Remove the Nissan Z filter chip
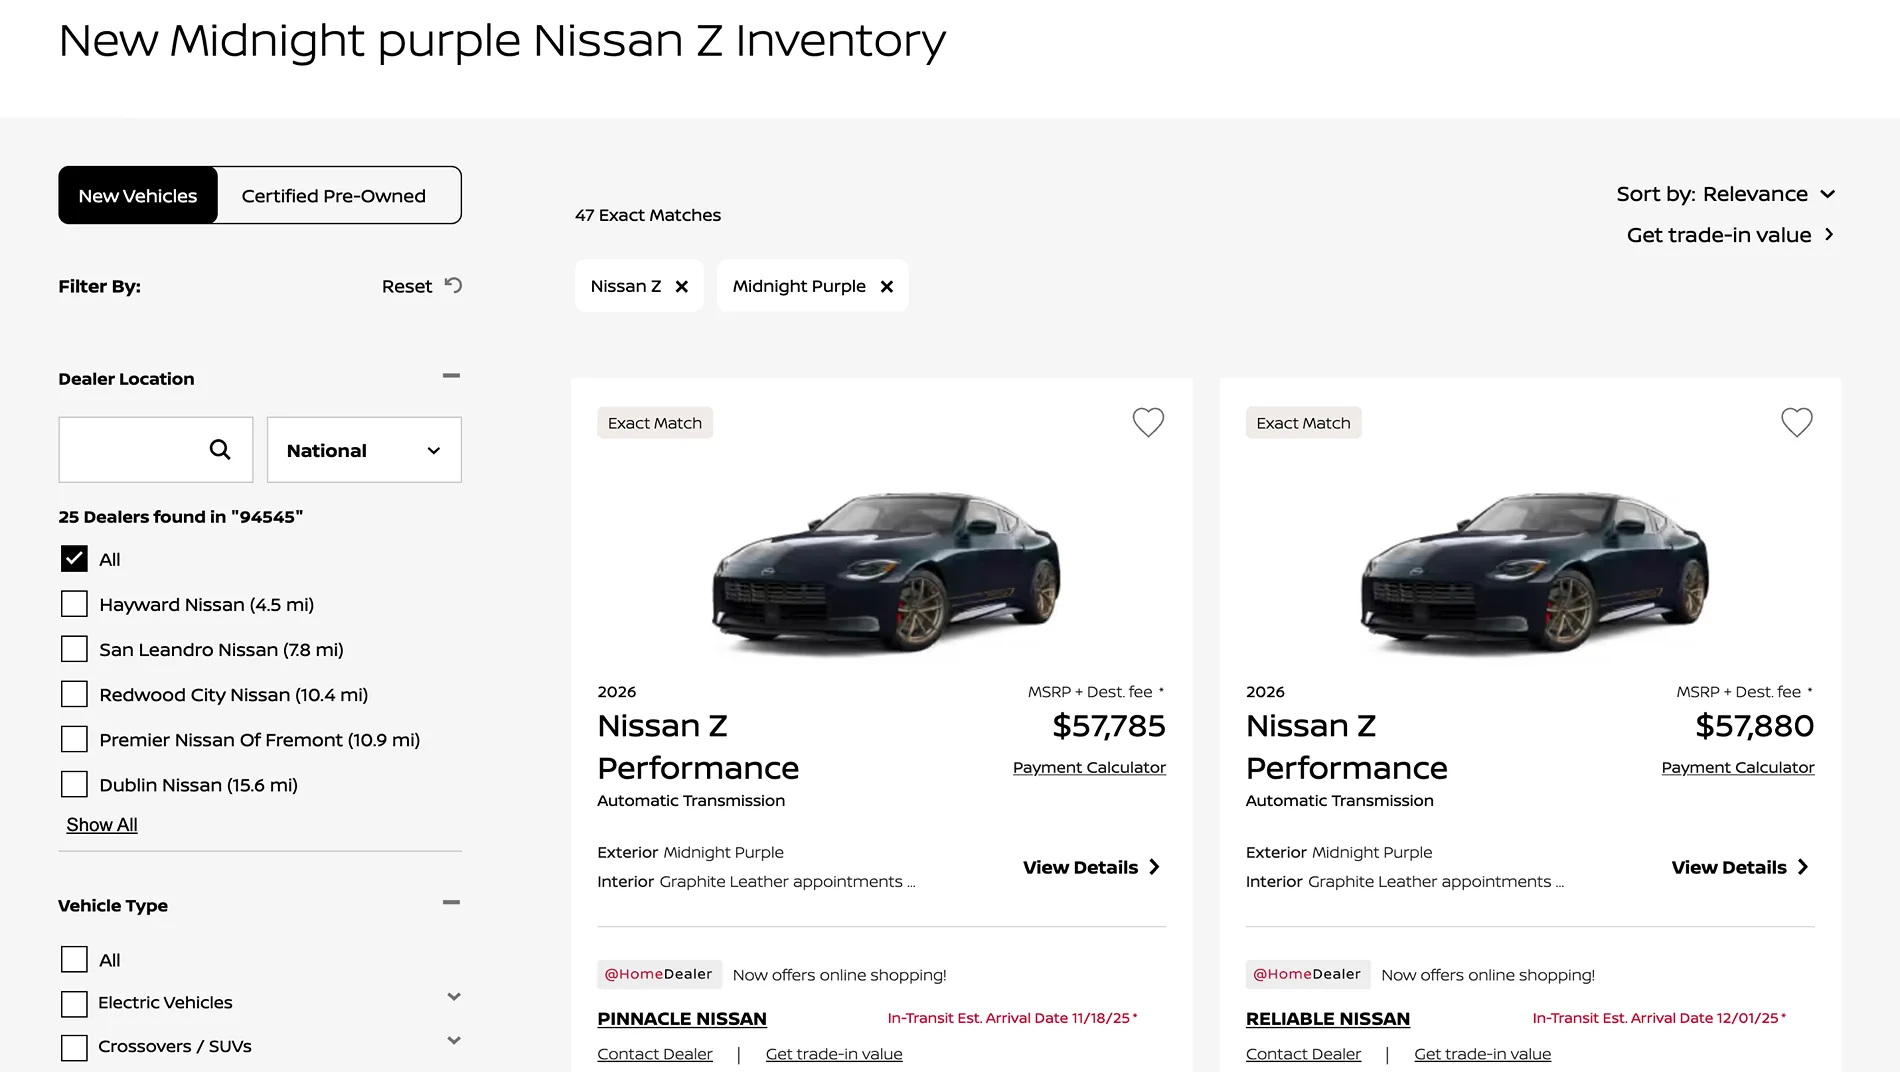This screenshot has height=1072, width=1900. point(682,286)
